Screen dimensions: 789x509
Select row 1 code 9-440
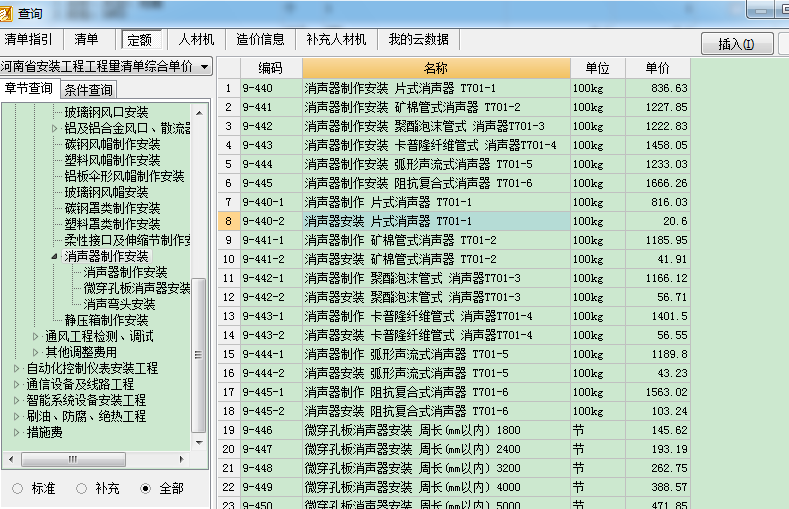tap(271, 89)
